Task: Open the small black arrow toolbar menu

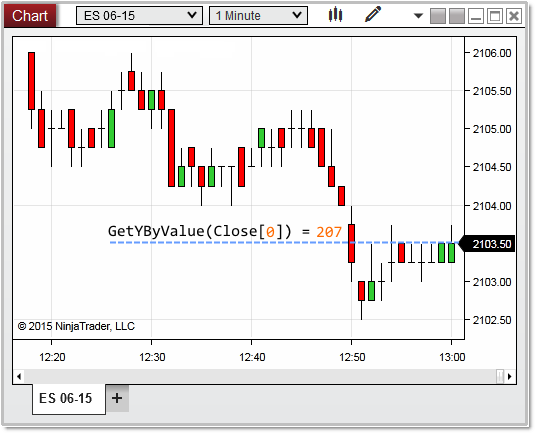Action: tap(418, 16)
